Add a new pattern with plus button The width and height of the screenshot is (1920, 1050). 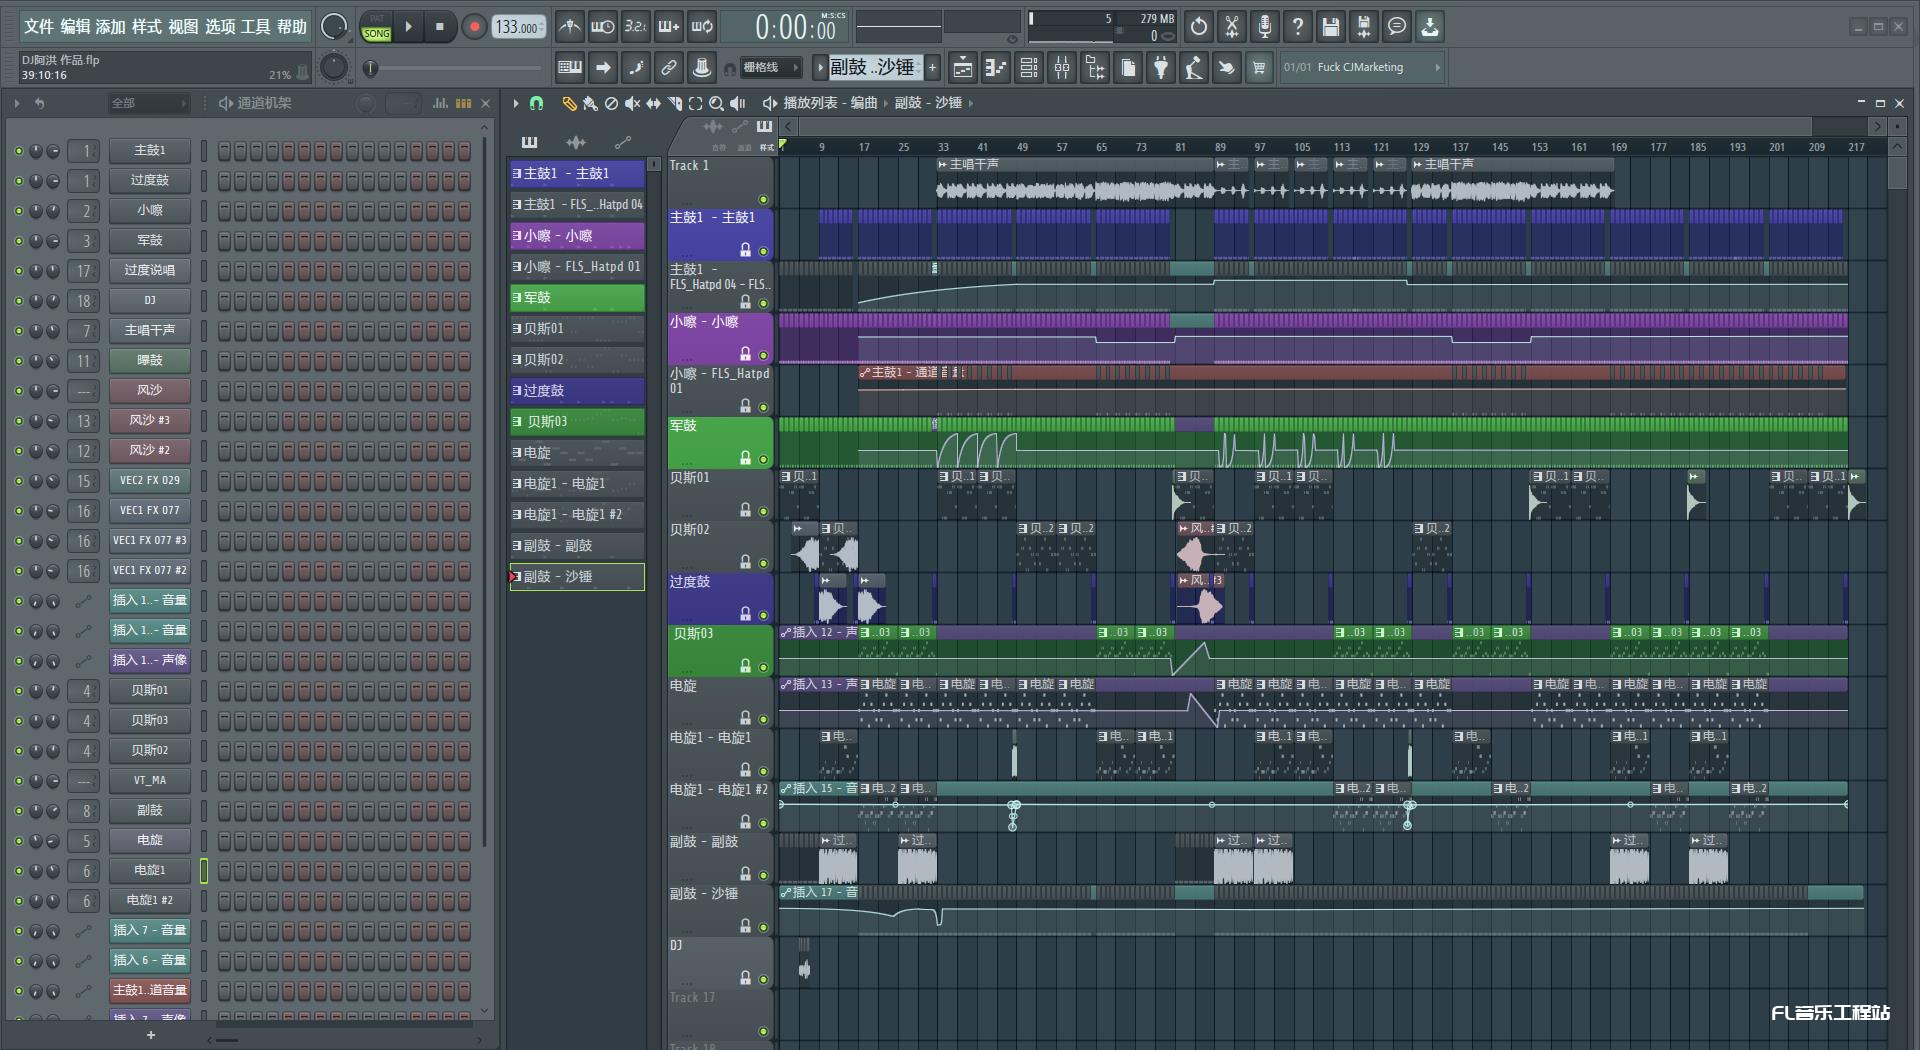(933, 68)
